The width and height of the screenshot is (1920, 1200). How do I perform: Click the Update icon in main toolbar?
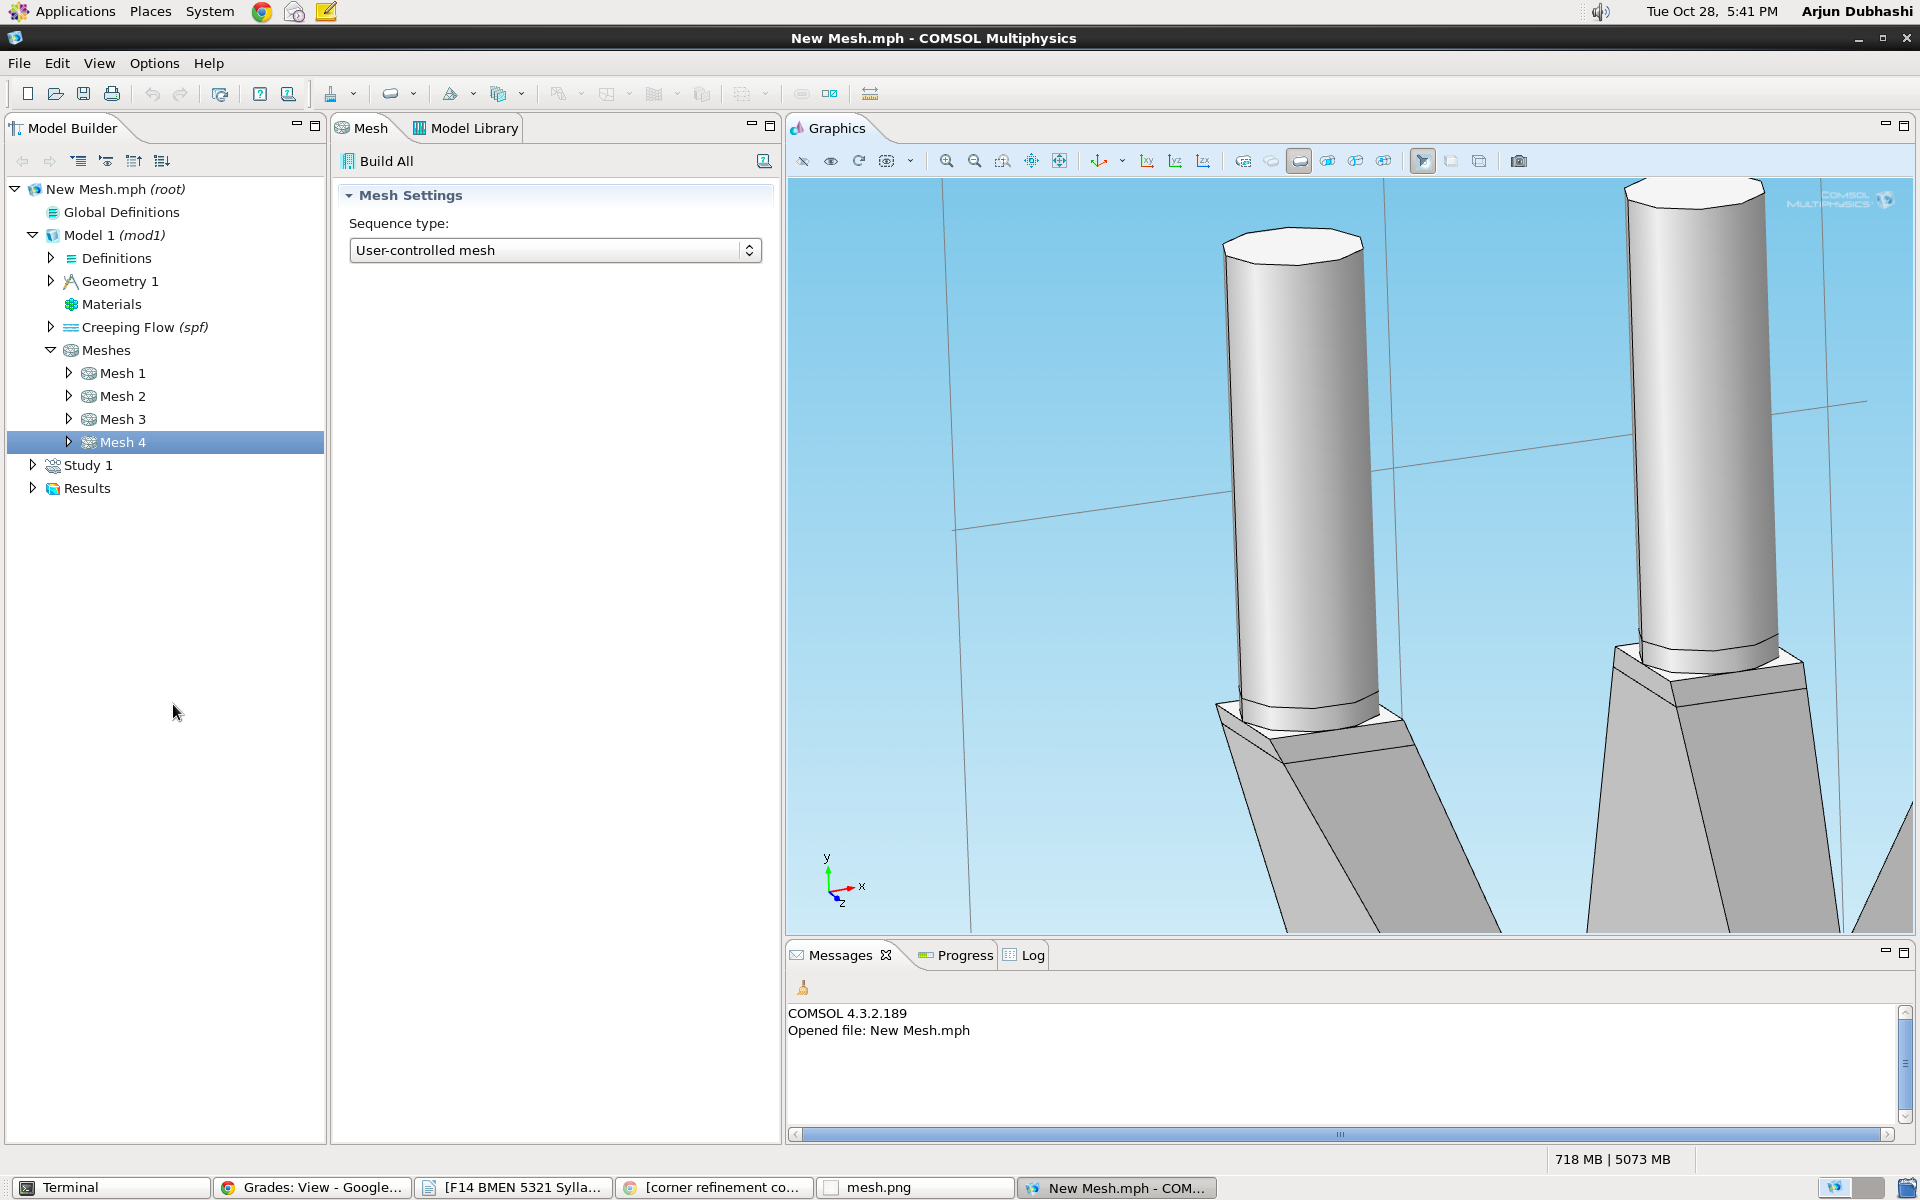[220, 94]
